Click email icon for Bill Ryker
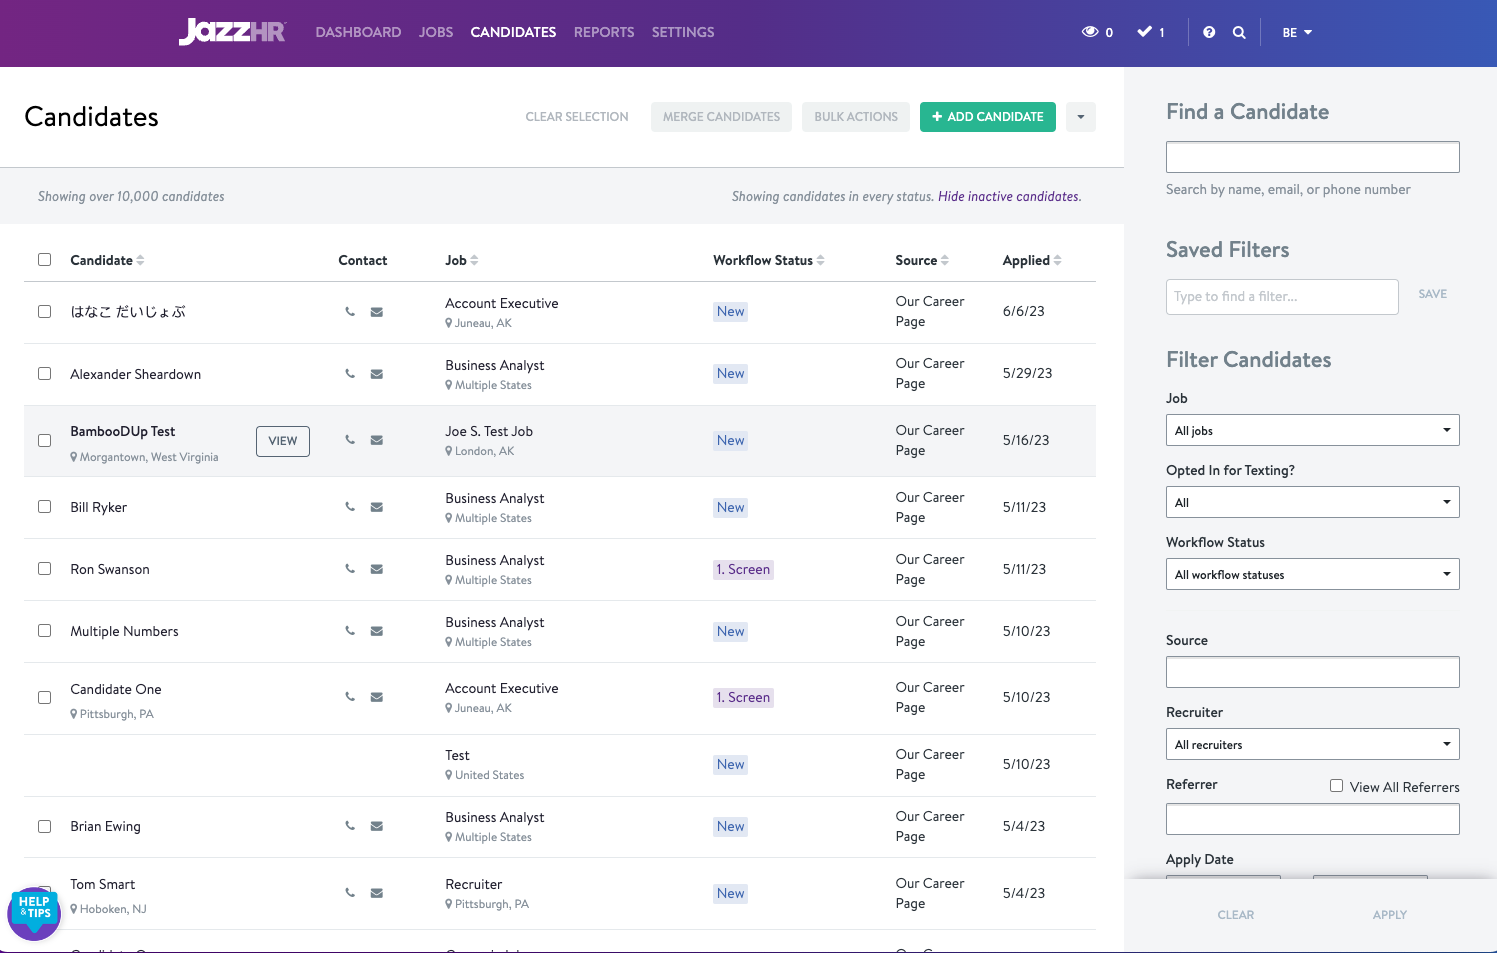 click(x=377, y=507)
